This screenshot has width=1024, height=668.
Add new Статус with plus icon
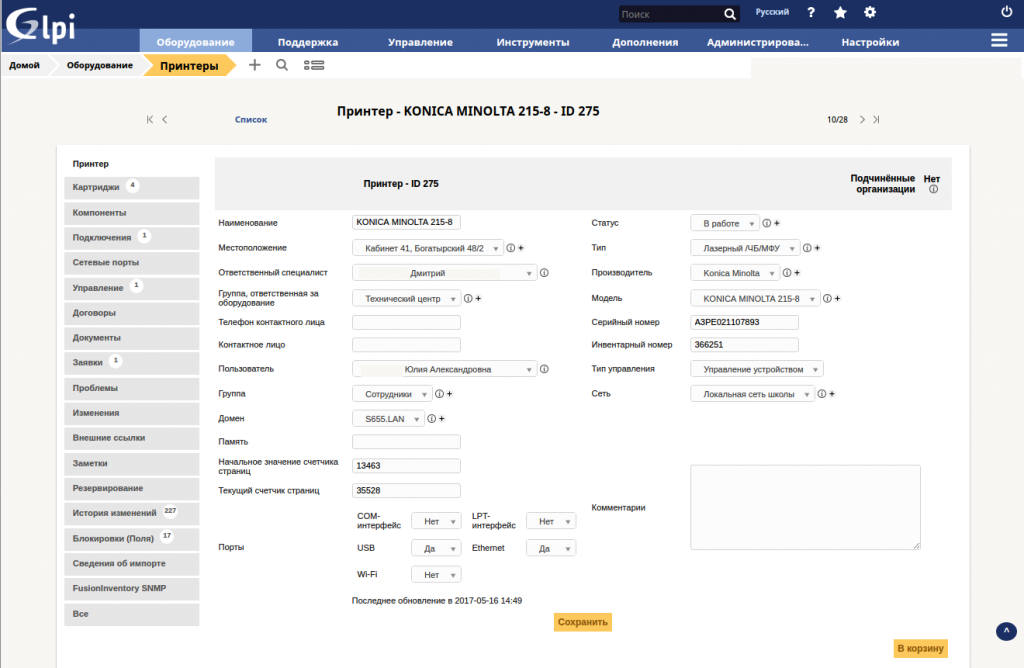pos(777,223)
